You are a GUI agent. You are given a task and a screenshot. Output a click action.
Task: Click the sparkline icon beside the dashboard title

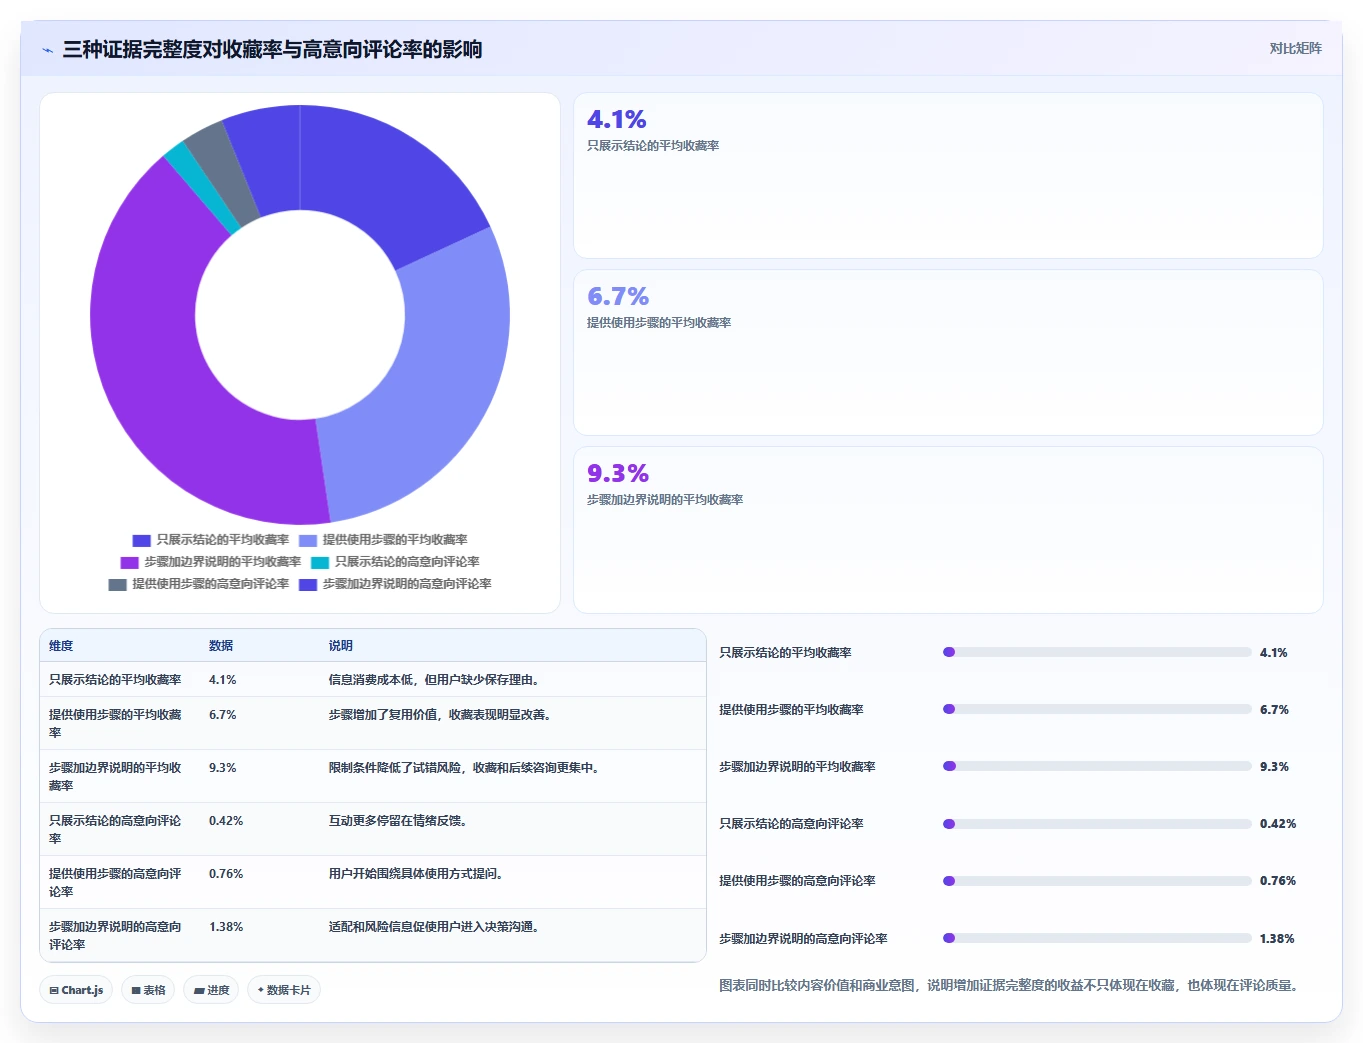point(47,50)
